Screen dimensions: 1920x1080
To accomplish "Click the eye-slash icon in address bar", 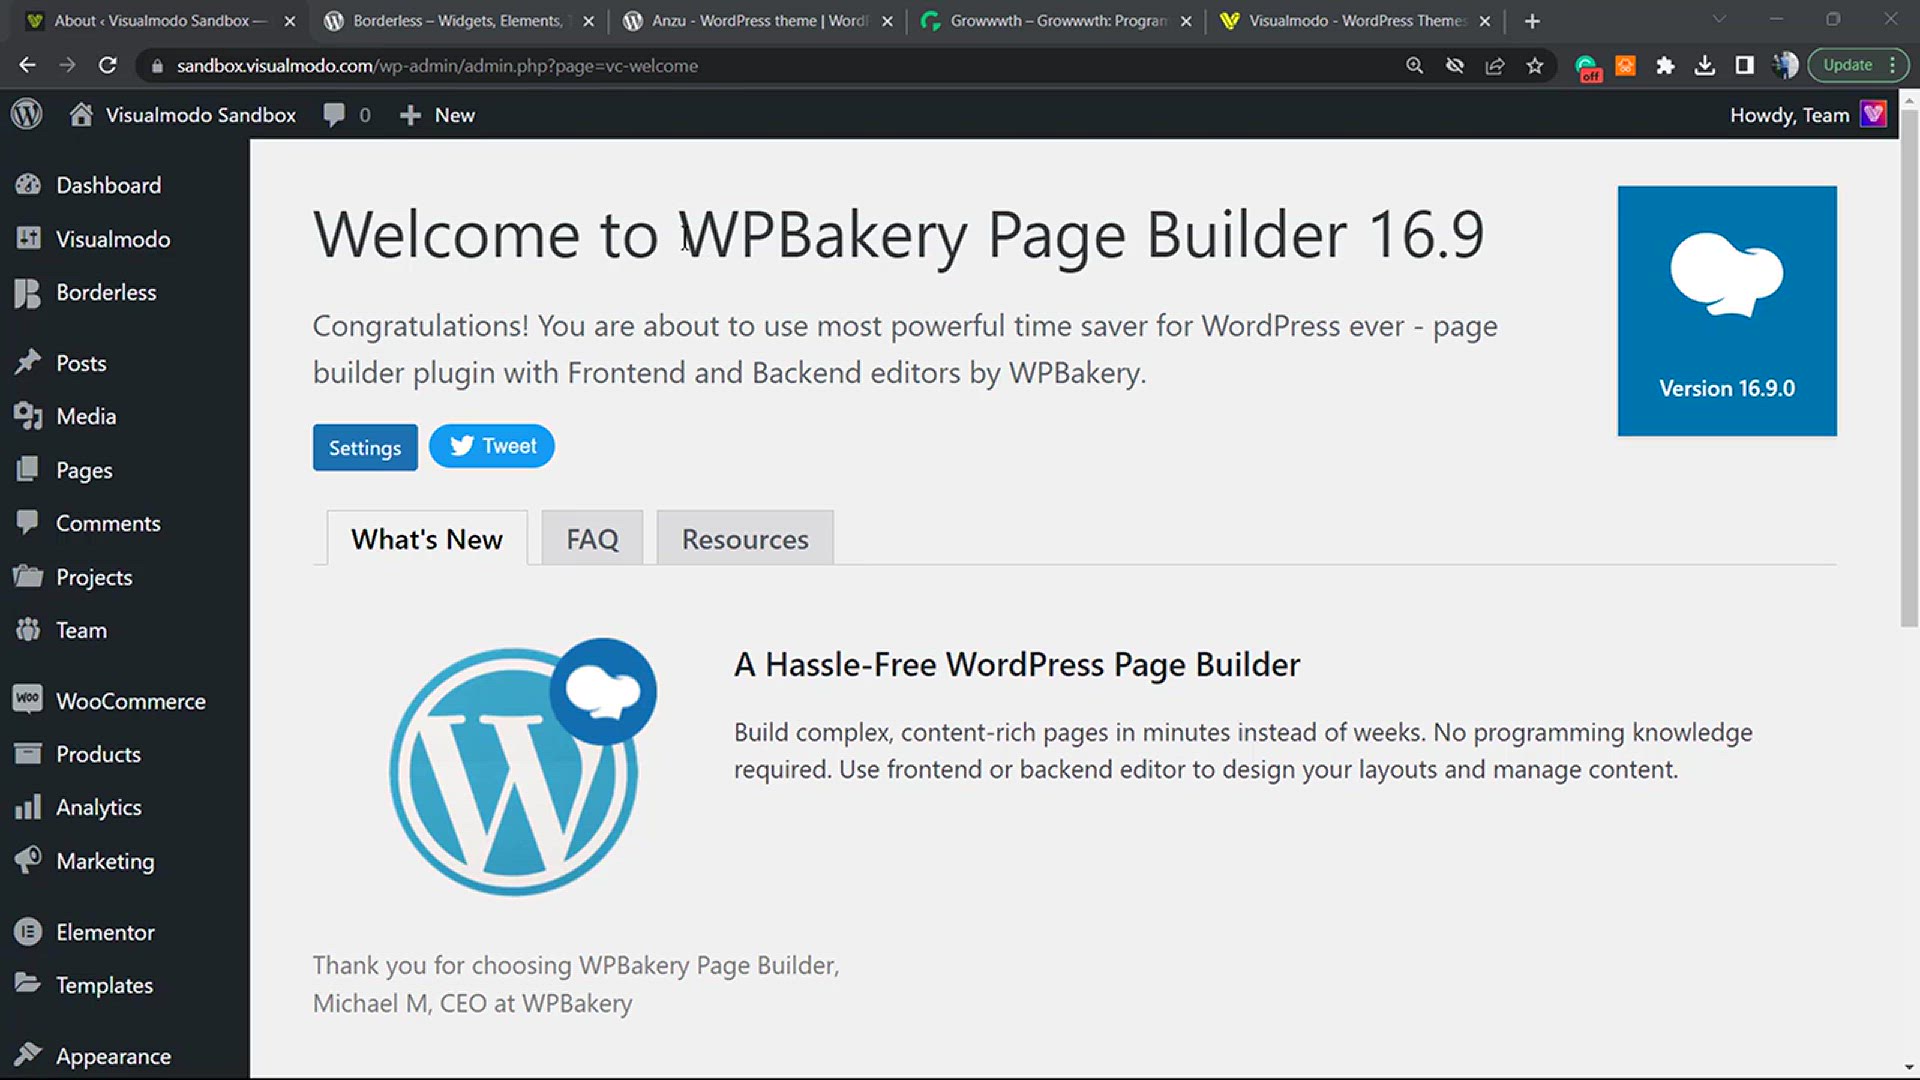I will click(1455, 65).
